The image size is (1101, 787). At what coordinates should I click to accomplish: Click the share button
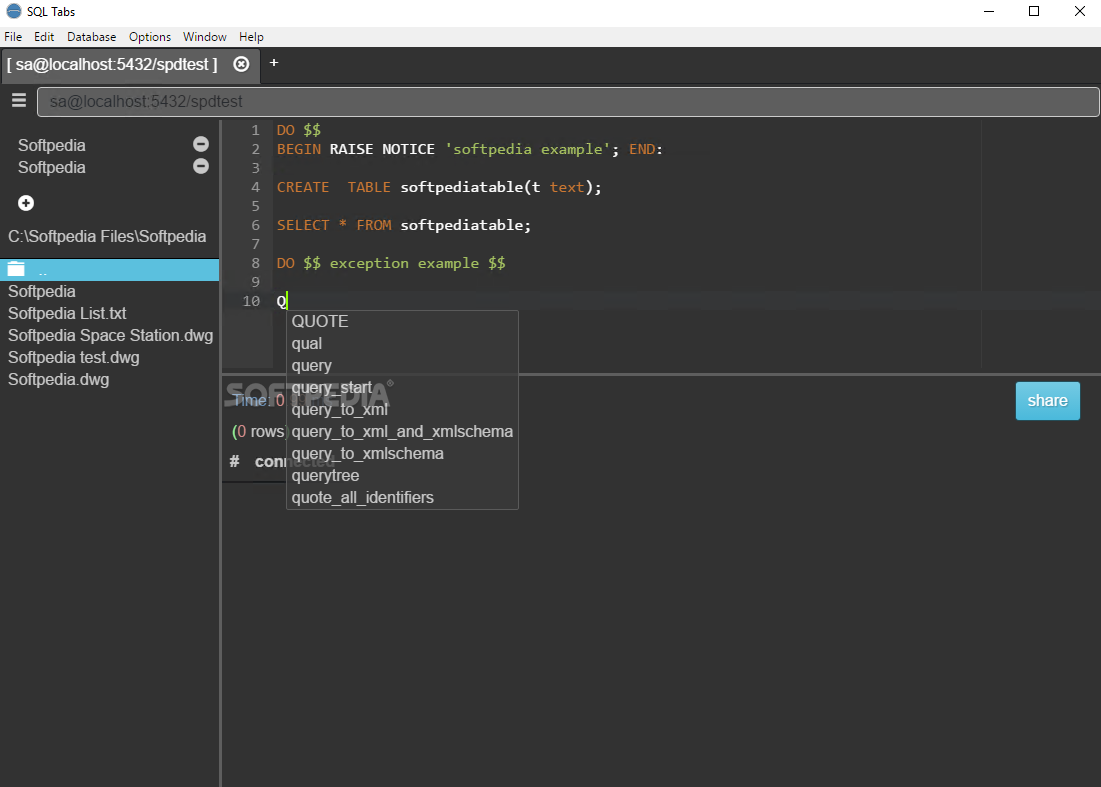click(x=1047, y=401)
